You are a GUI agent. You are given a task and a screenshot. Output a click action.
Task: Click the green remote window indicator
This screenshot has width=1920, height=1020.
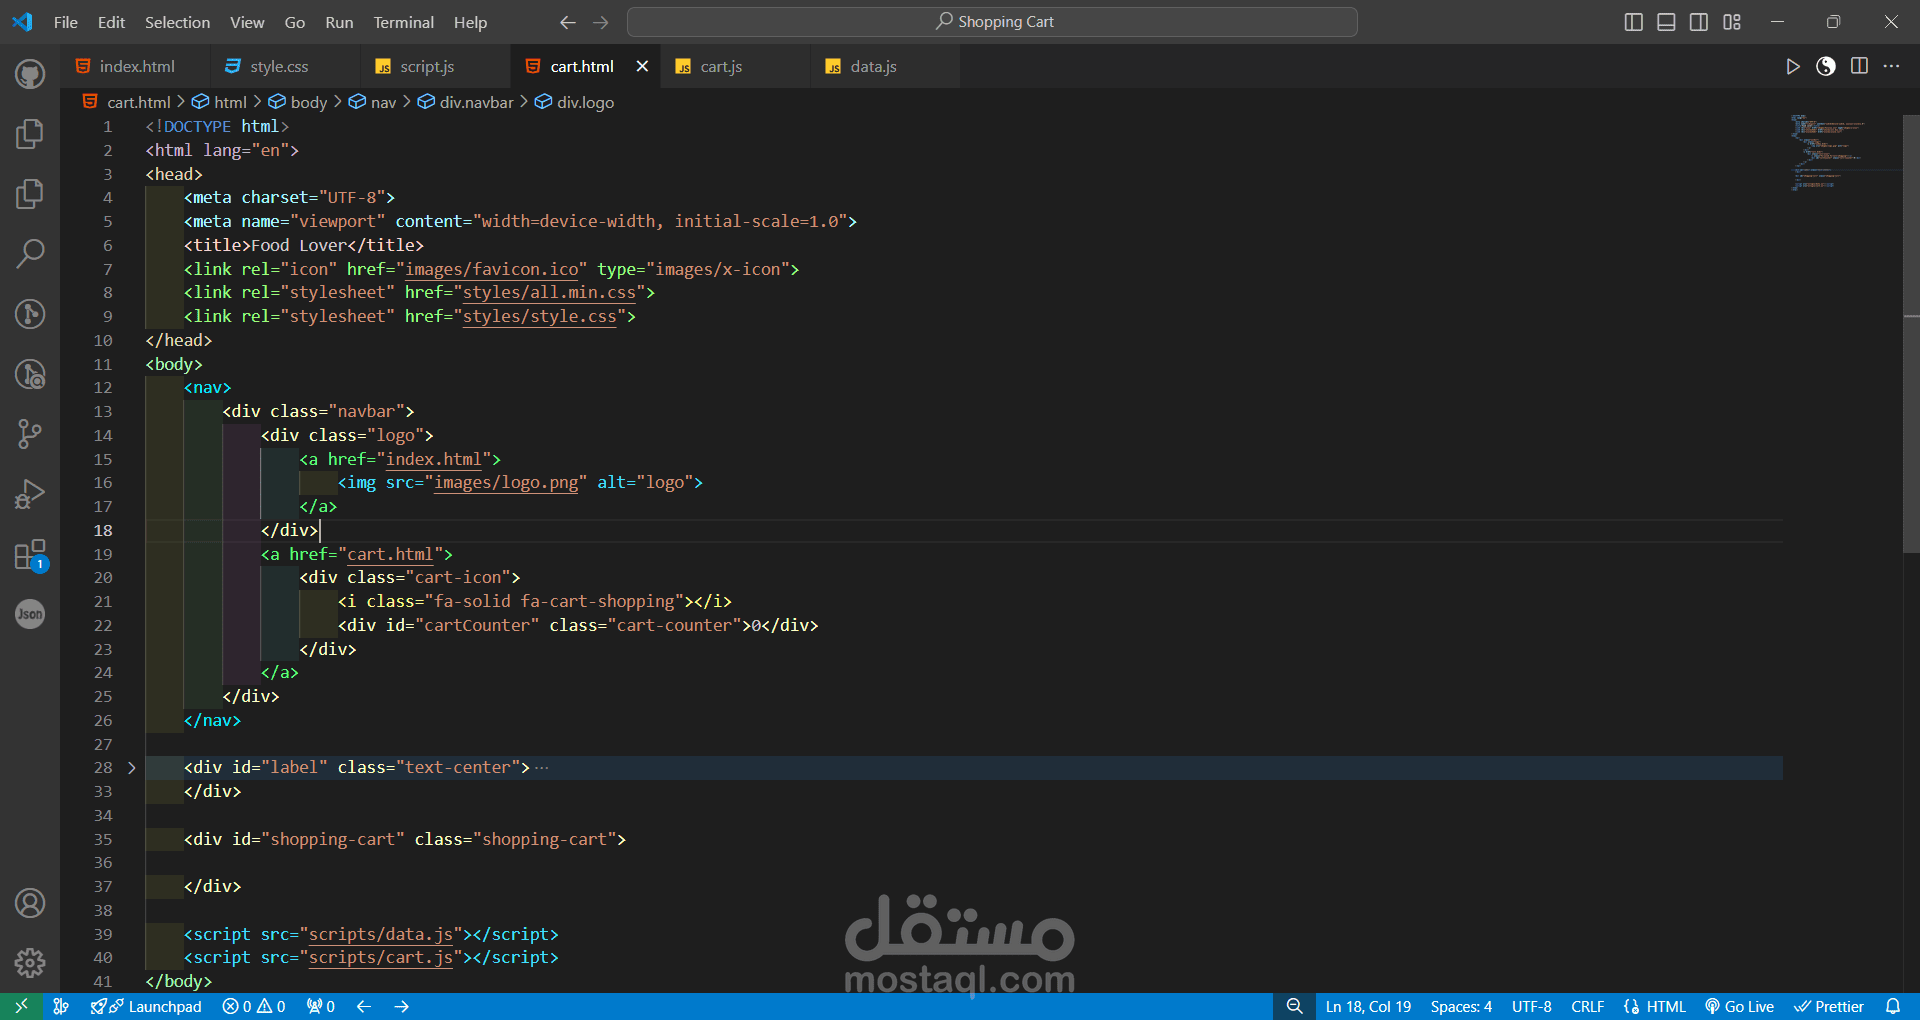[x=21, y=1006]
